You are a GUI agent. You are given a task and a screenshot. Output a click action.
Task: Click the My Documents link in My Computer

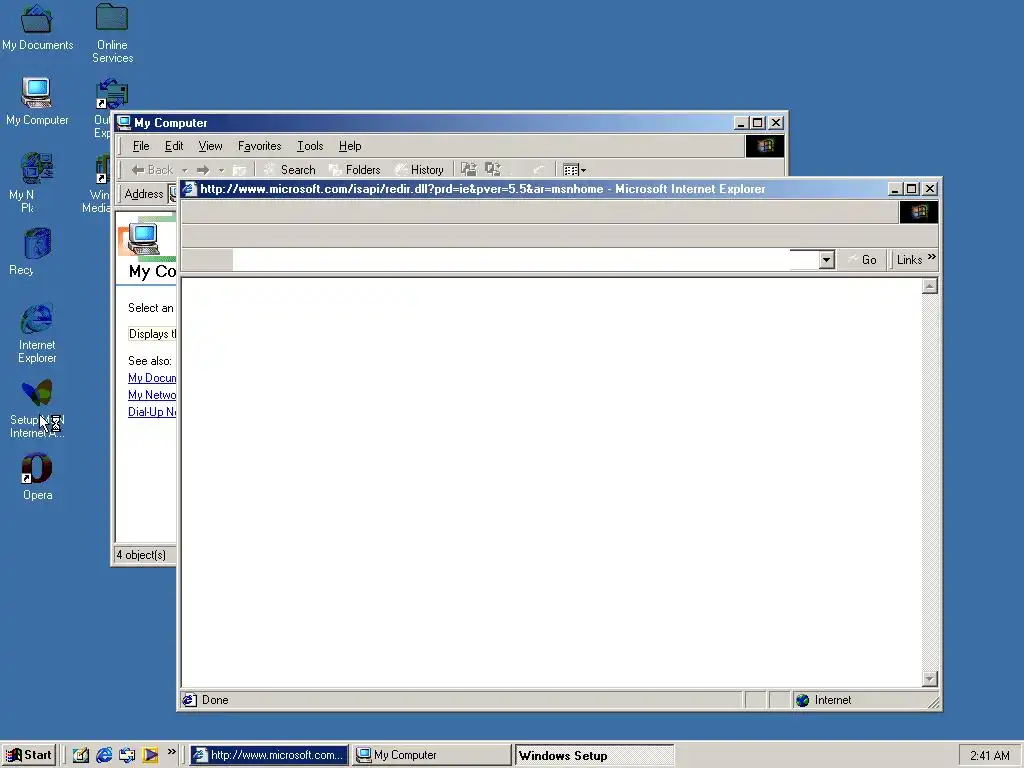(152, 378)
